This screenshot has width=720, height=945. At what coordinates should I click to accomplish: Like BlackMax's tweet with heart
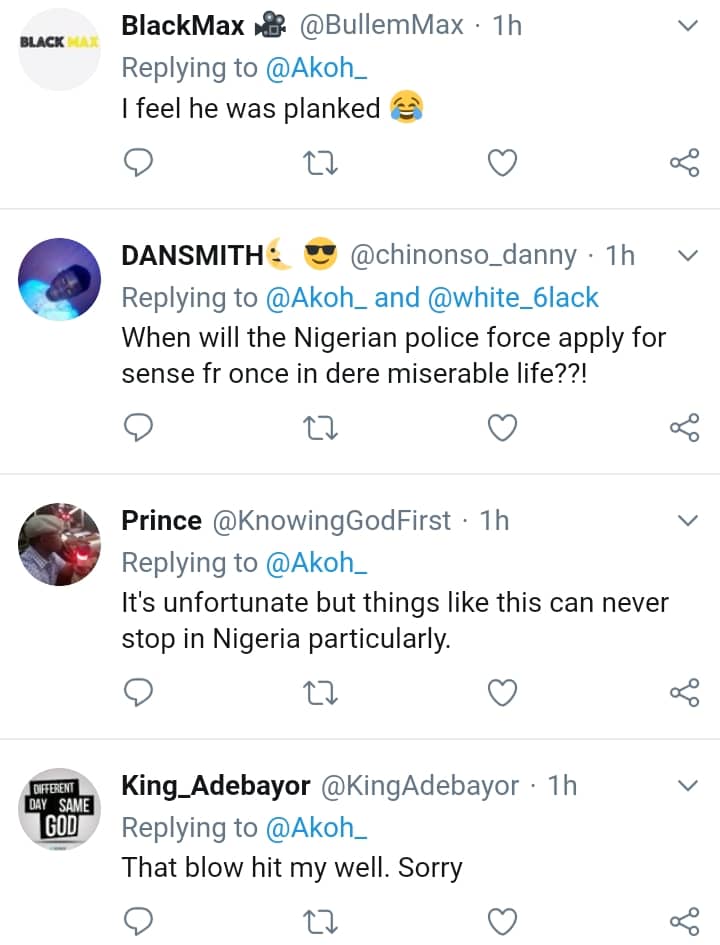click(502, 163)
